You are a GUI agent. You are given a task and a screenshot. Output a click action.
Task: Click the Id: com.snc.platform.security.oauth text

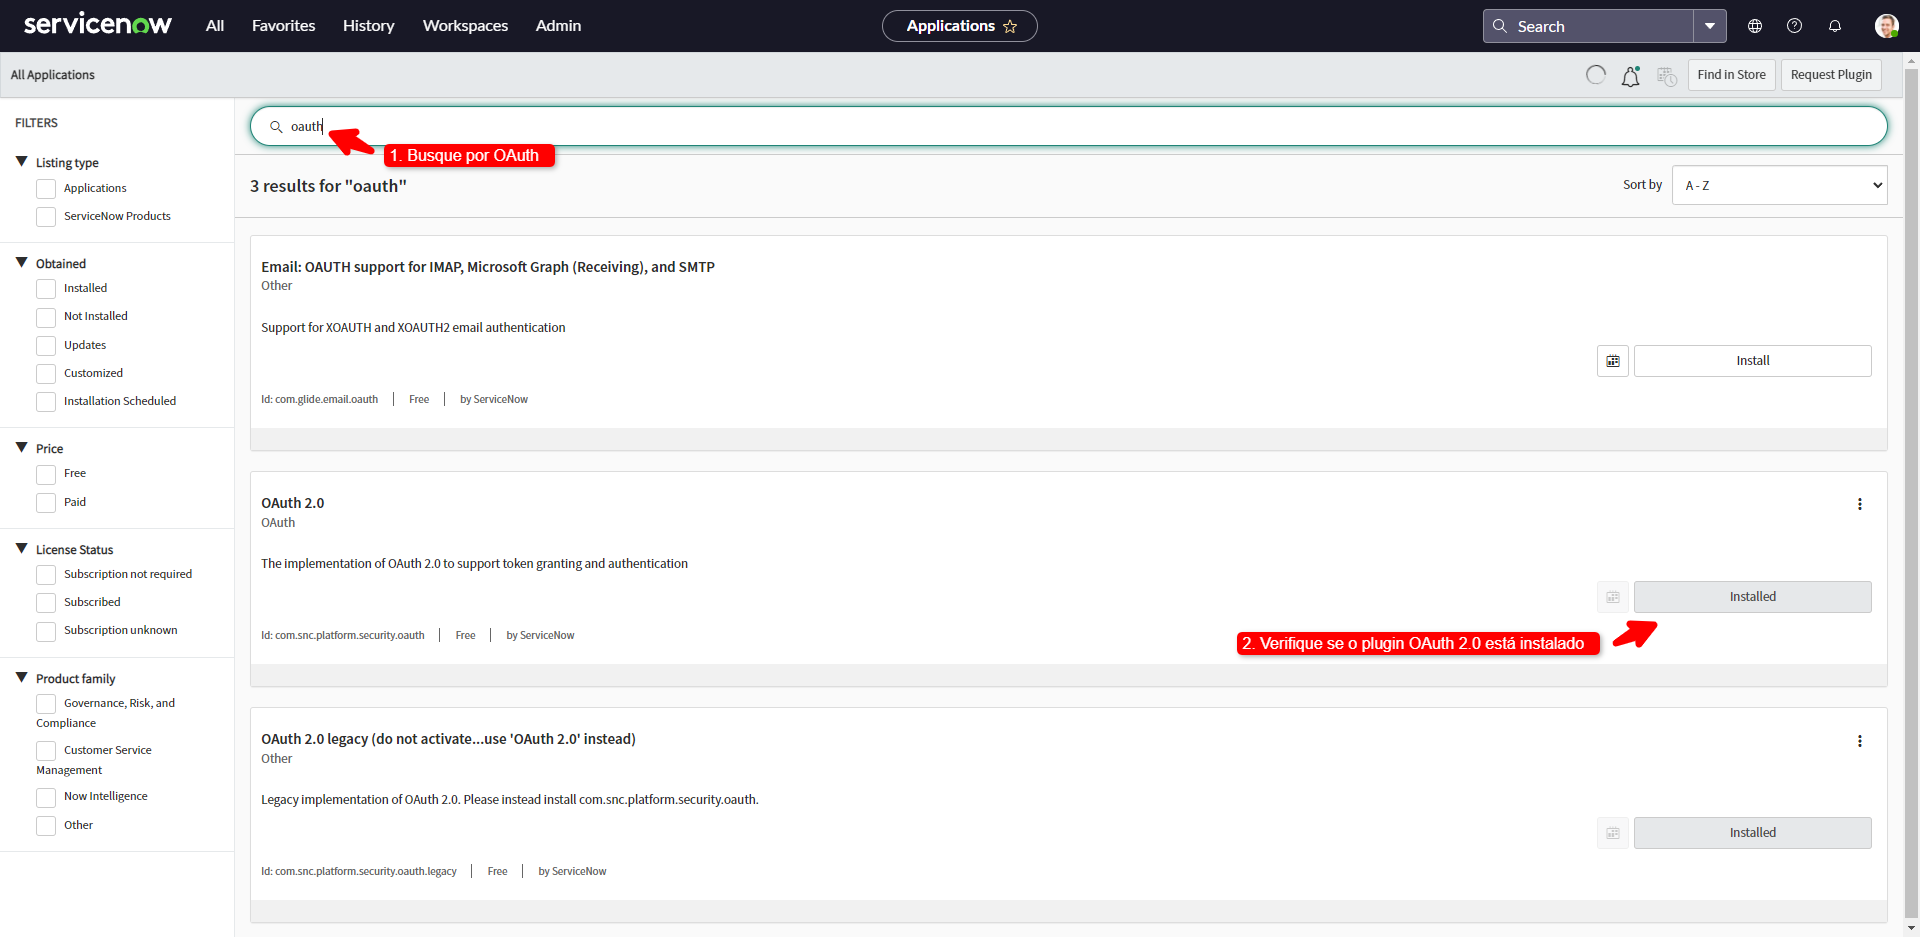[343, 636]
